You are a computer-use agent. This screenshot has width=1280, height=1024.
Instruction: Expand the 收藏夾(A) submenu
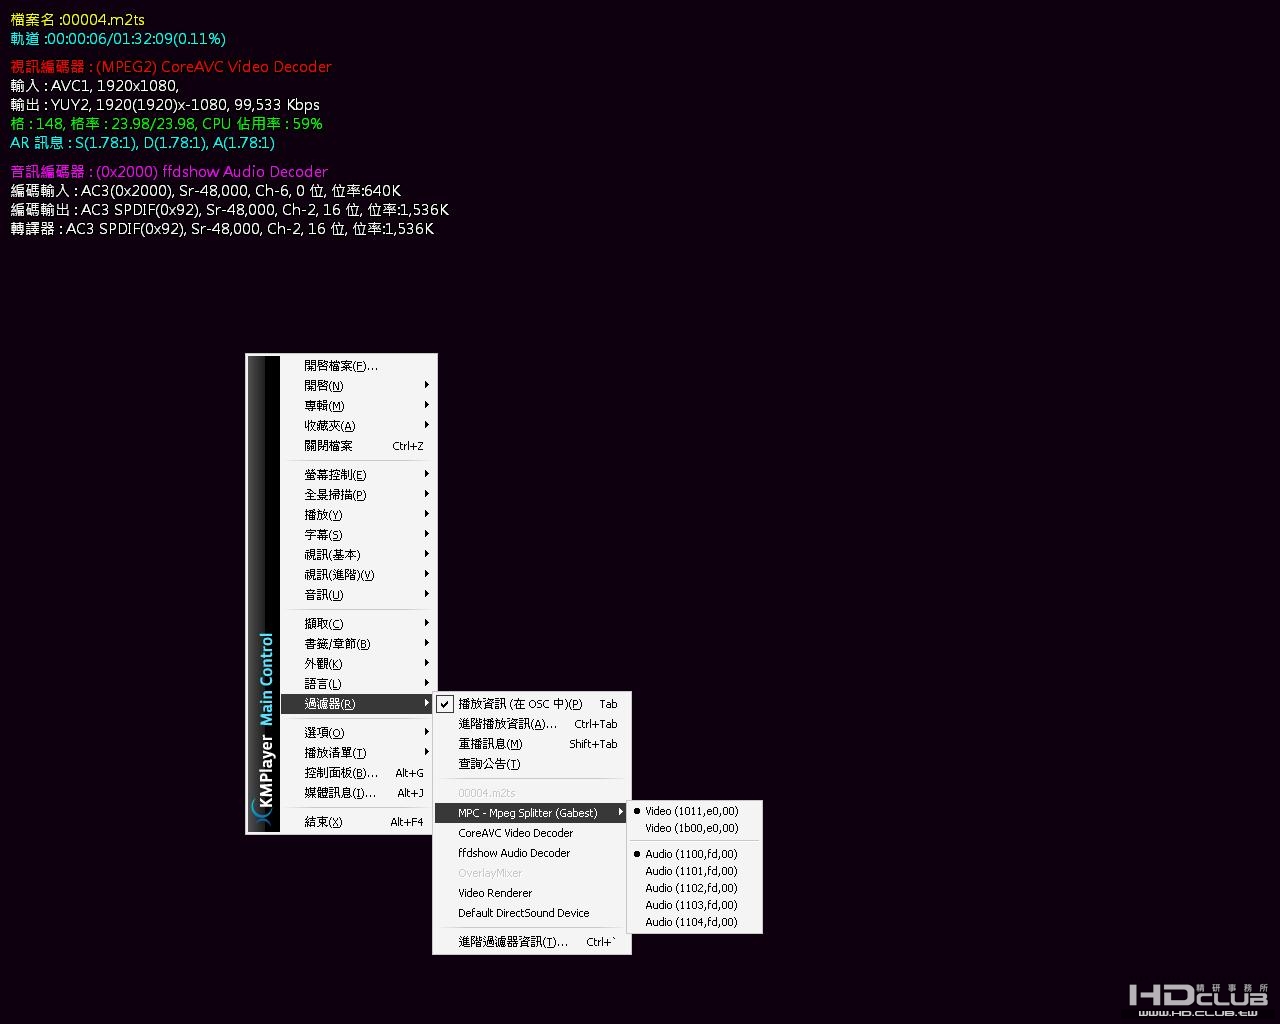click(358, 426)
